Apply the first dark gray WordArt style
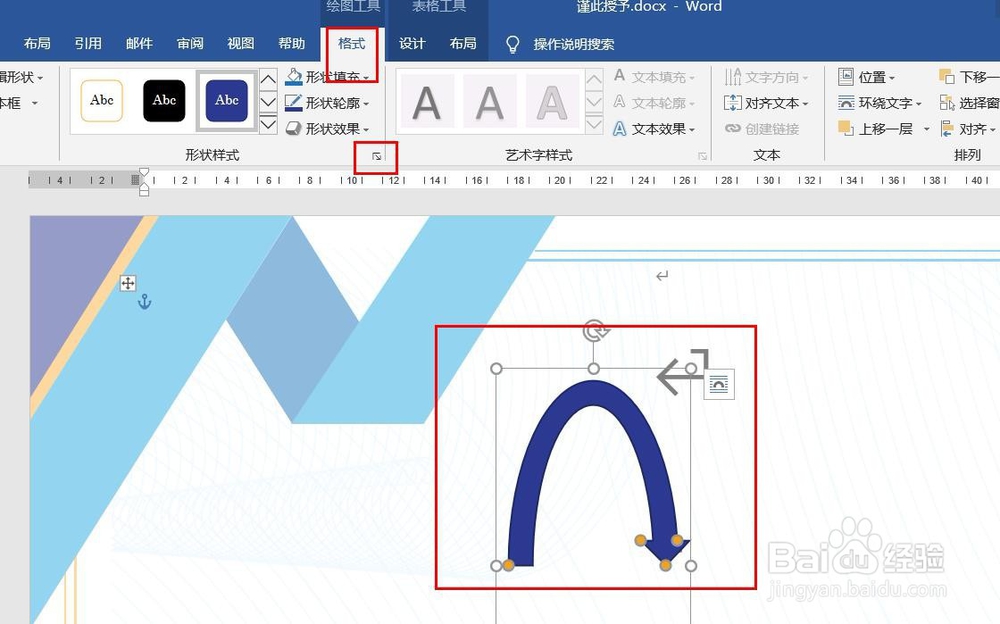The height and width of the screenshot is (624, 1000). coord(427,102)
